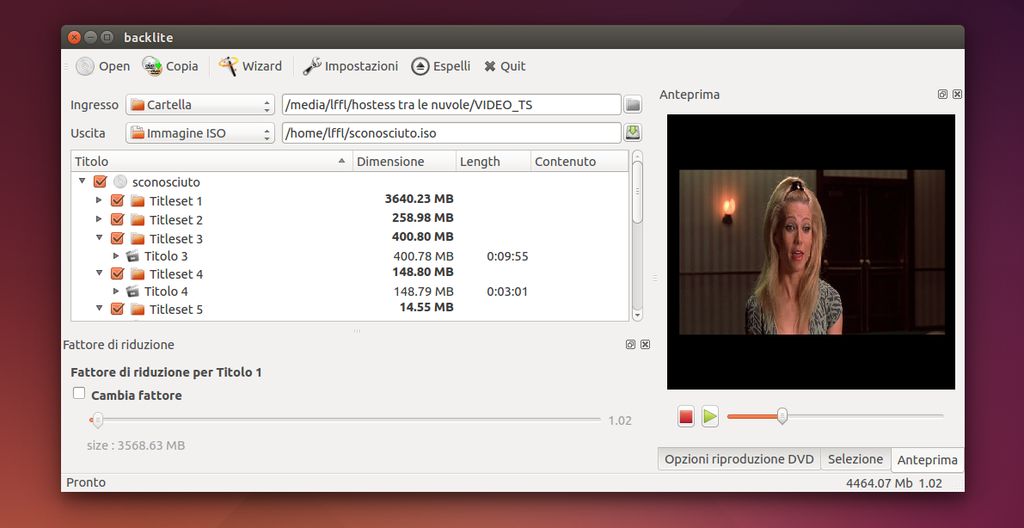The width and height of the screenshot is (1024, 528).
Task: Eject the disc with Espelli
Action: (421, 66)
